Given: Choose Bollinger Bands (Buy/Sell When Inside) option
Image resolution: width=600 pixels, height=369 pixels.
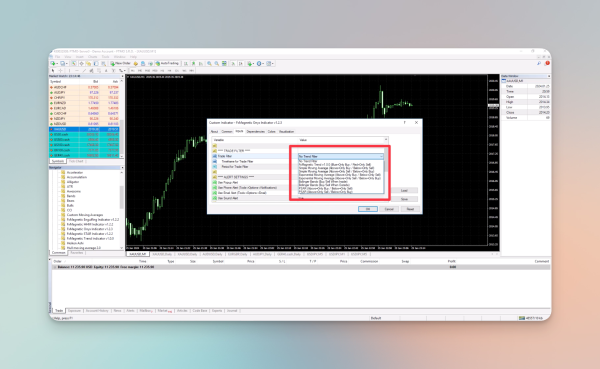Looking at the screenshot, I should 323,182.
